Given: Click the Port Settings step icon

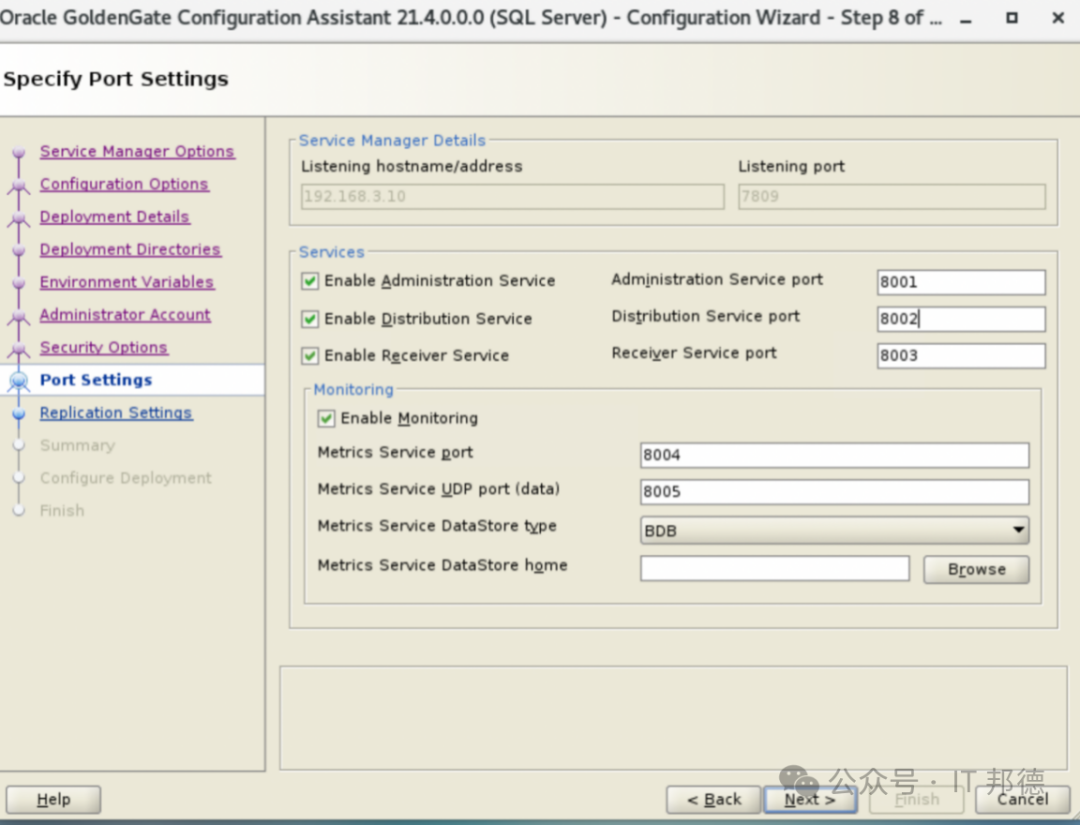Looking at the screenshot, I should [18, 381].
